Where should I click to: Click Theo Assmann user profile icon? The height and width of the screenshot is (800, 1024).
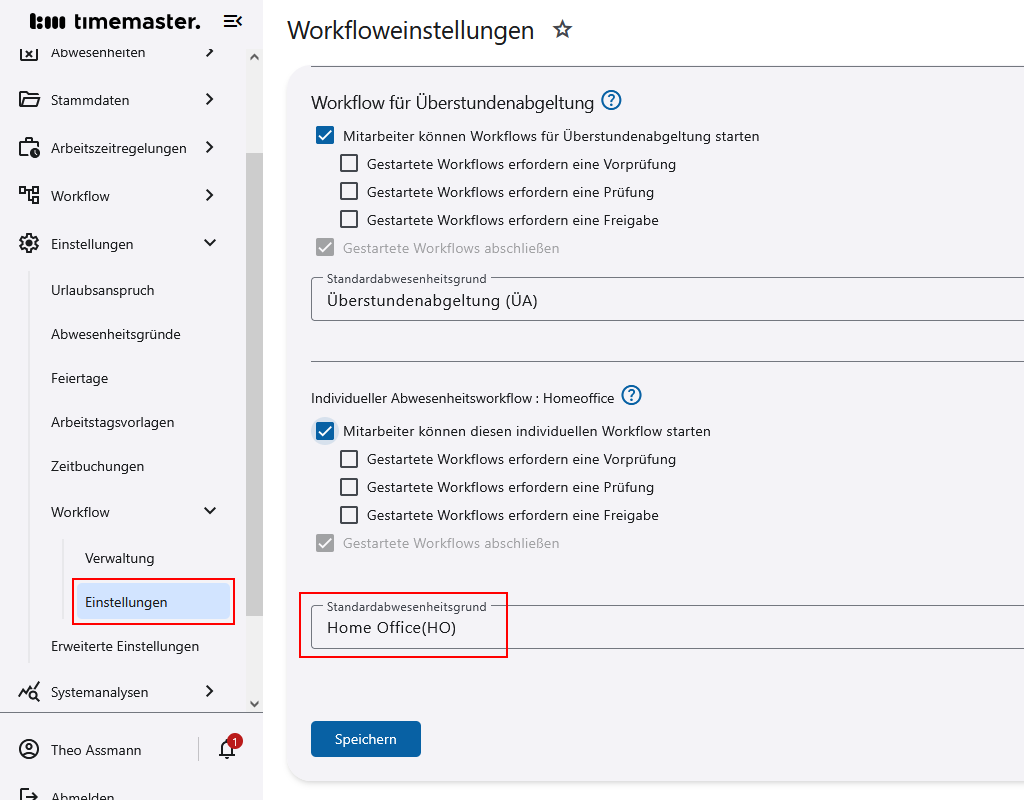pos(29,750)
